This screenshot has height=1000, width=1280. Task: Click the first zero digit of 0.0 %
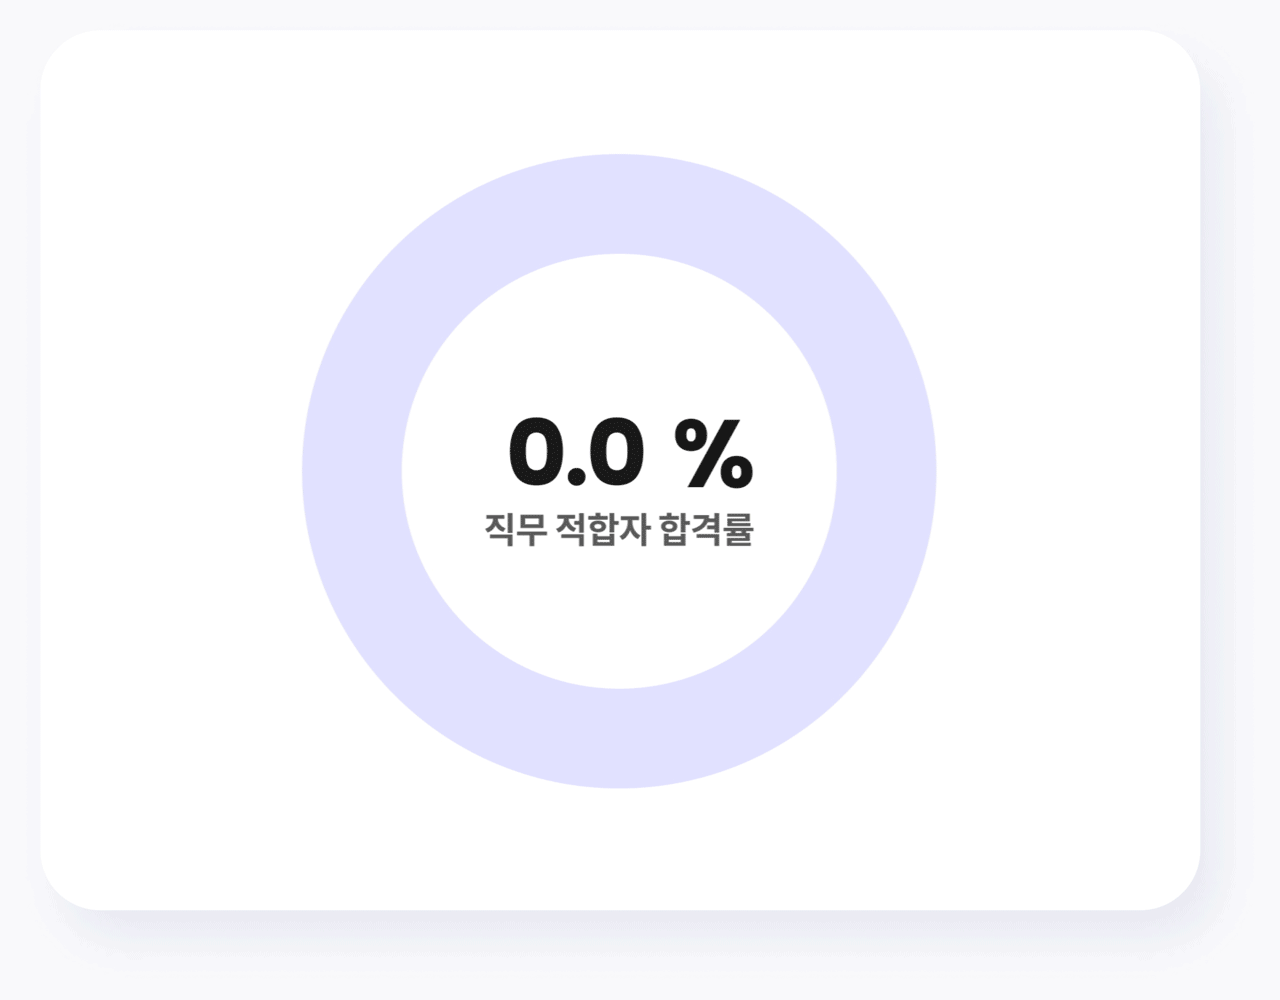[537, 453]
